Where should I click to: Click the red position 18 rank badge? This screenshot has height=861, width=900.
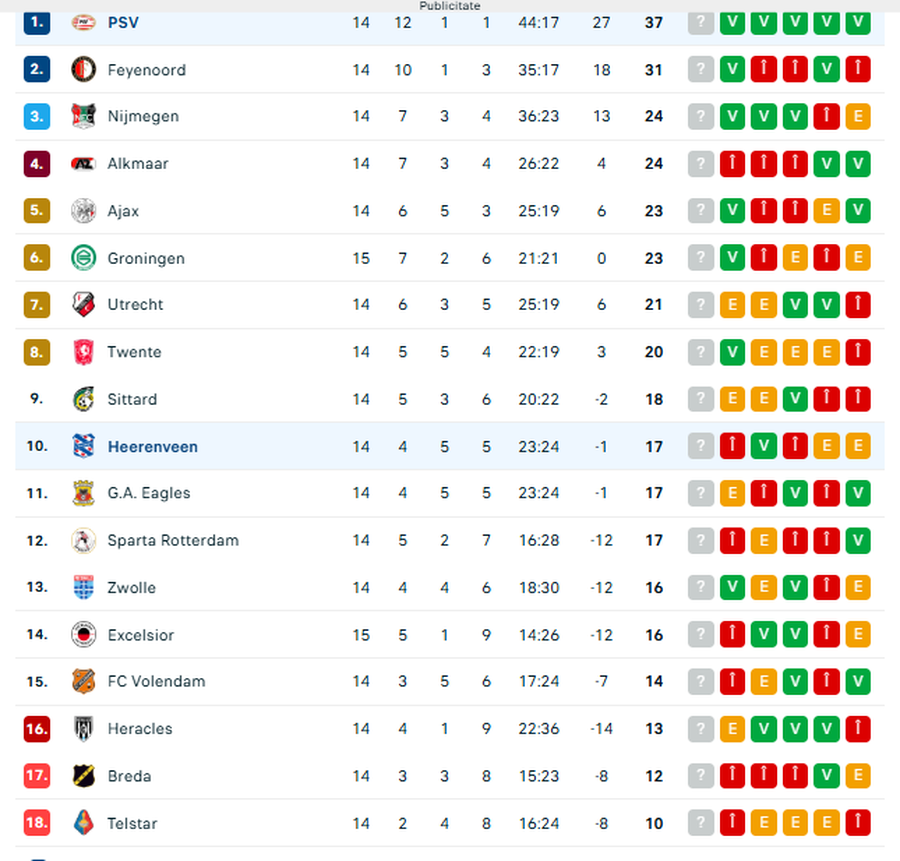[x=37, y=824]
